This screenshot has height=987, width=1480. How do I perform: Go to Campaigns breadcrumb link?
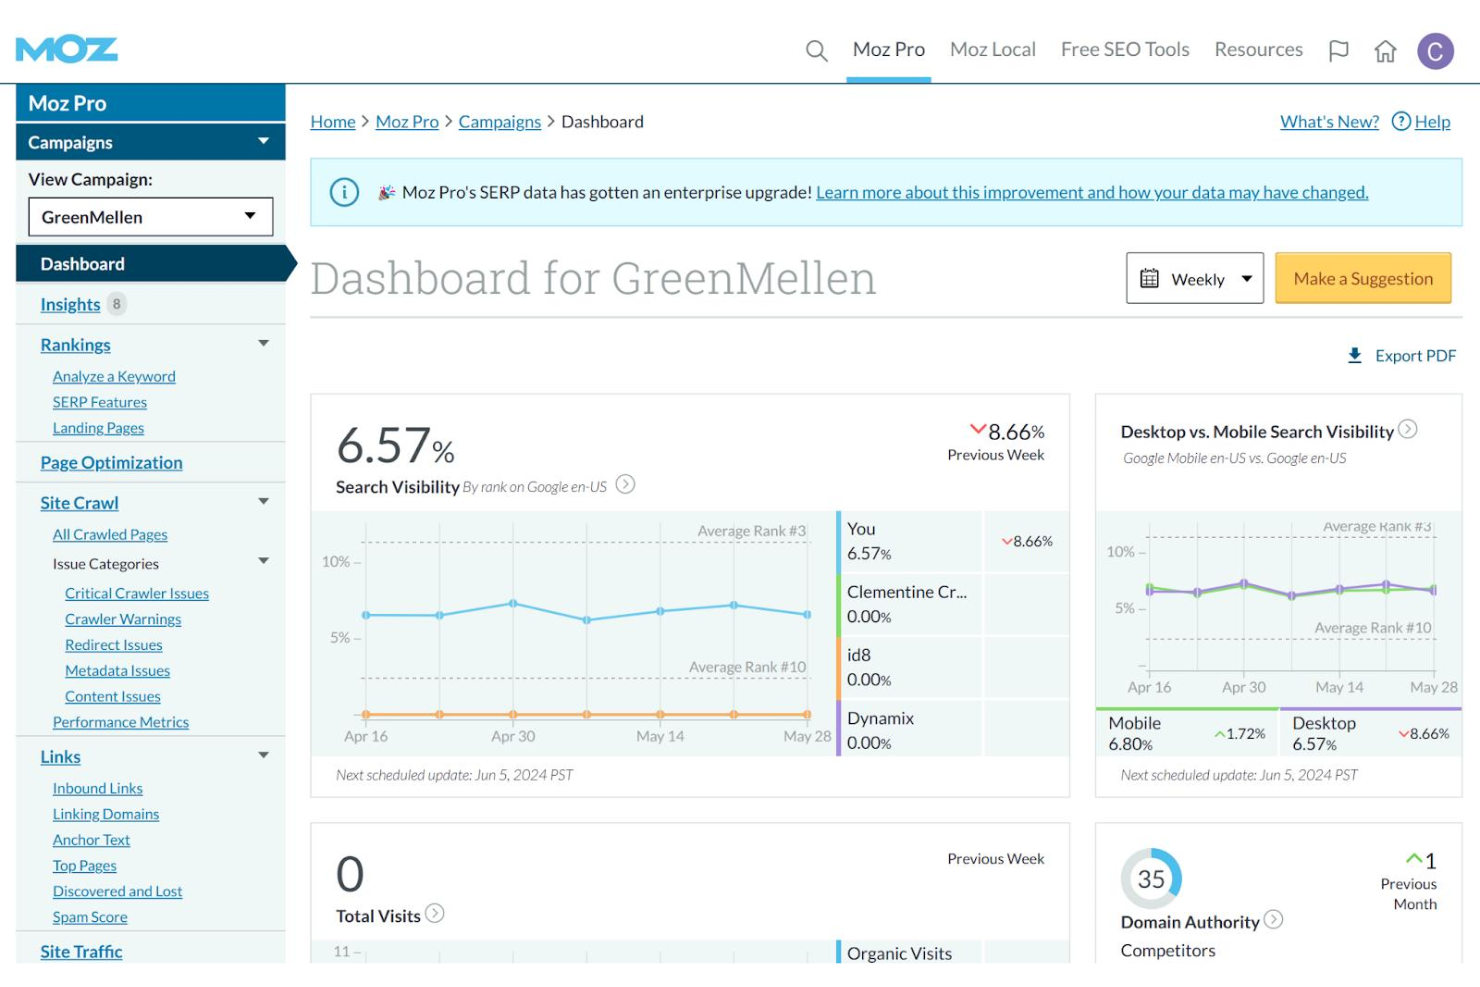500,121
